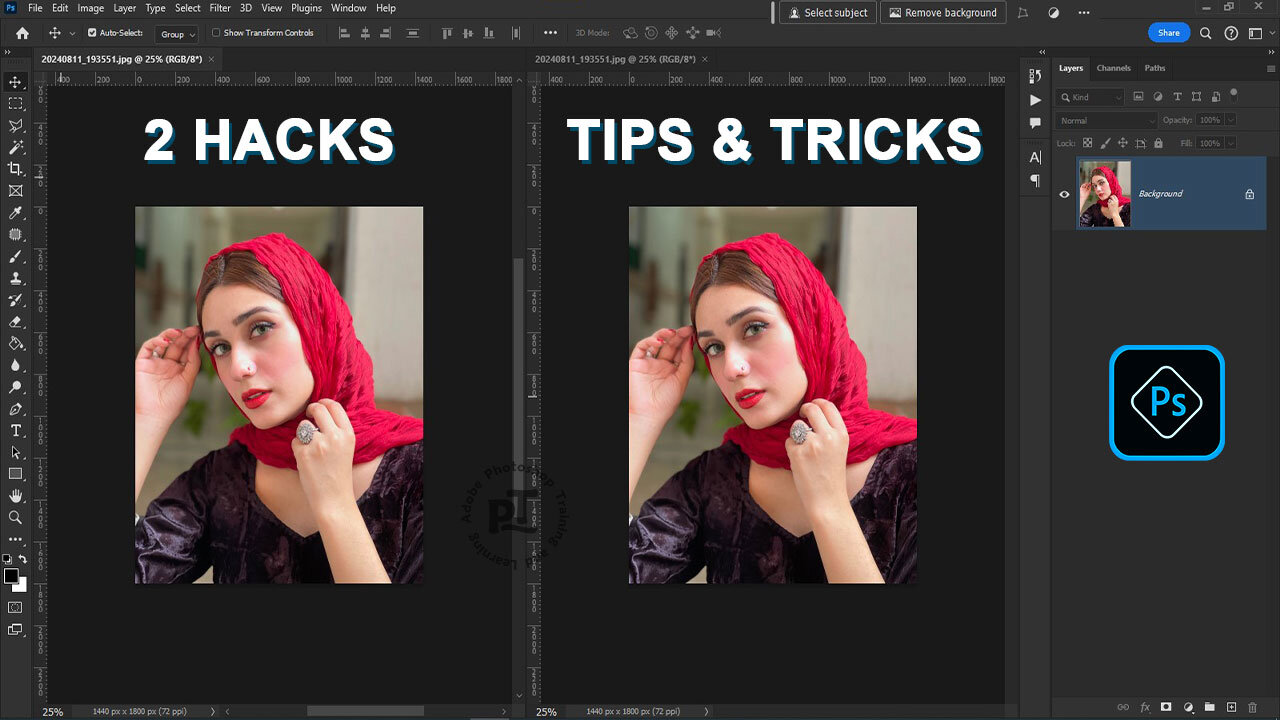This screenshot has height=720, width=1280.
Task: Select the History Brush tool
Action: click(x=15, y=300)
